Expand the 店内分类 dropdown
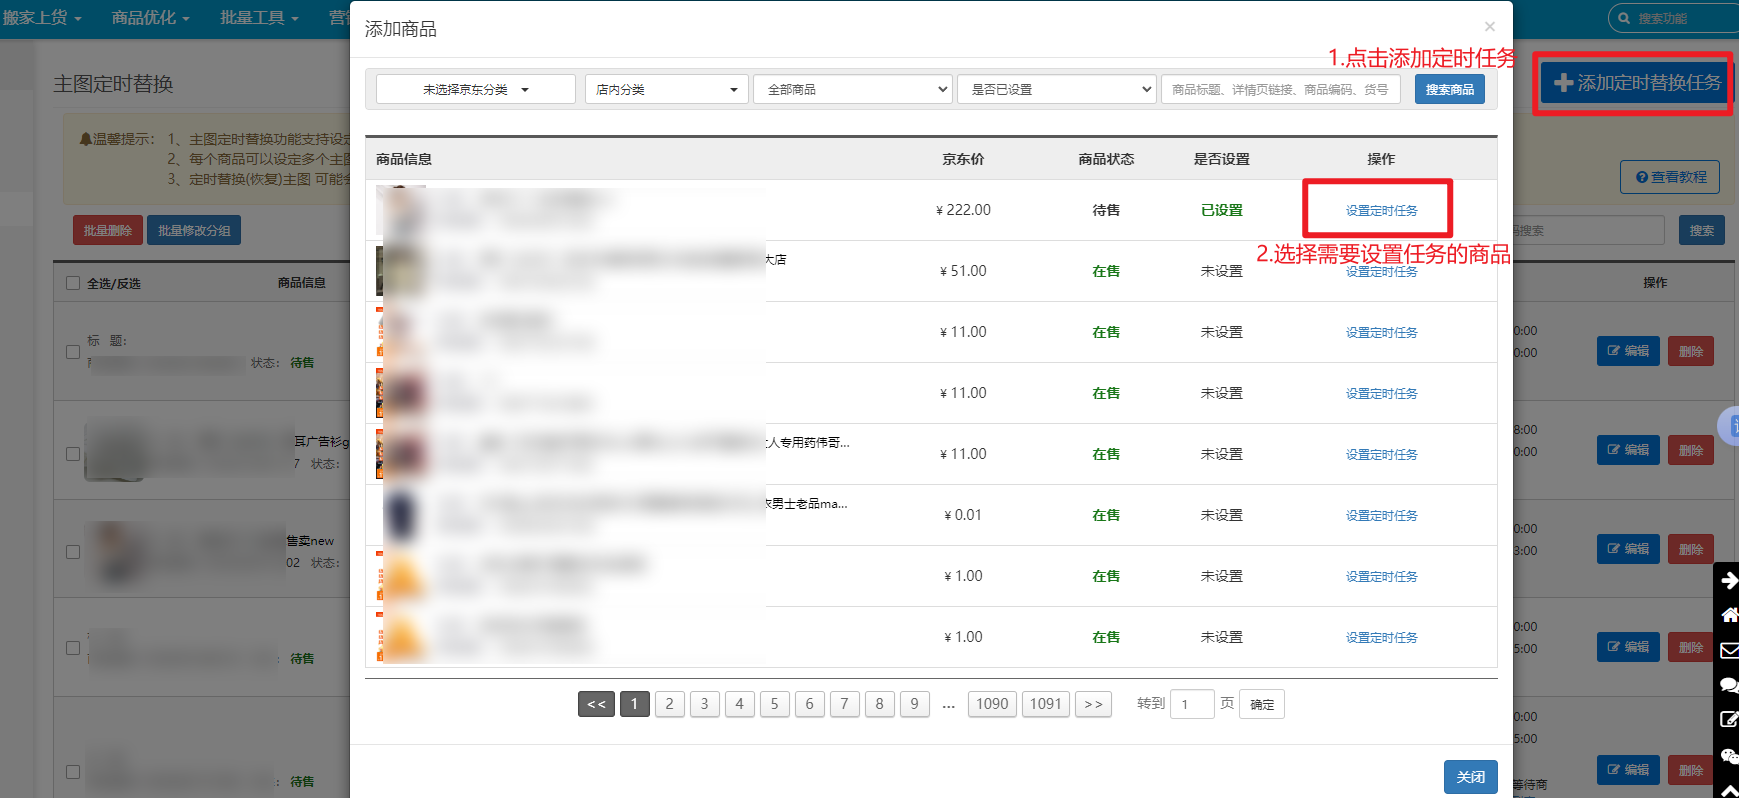 tap(666, 89)
